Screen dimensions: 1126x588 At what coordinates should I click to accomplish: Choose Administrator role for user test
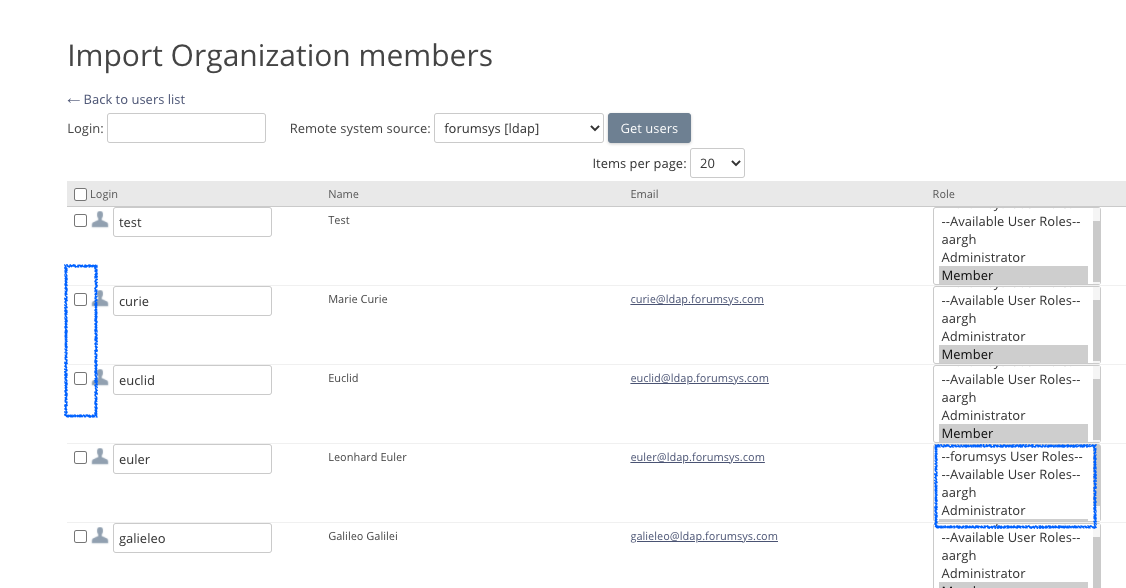(x=983, y=257)
